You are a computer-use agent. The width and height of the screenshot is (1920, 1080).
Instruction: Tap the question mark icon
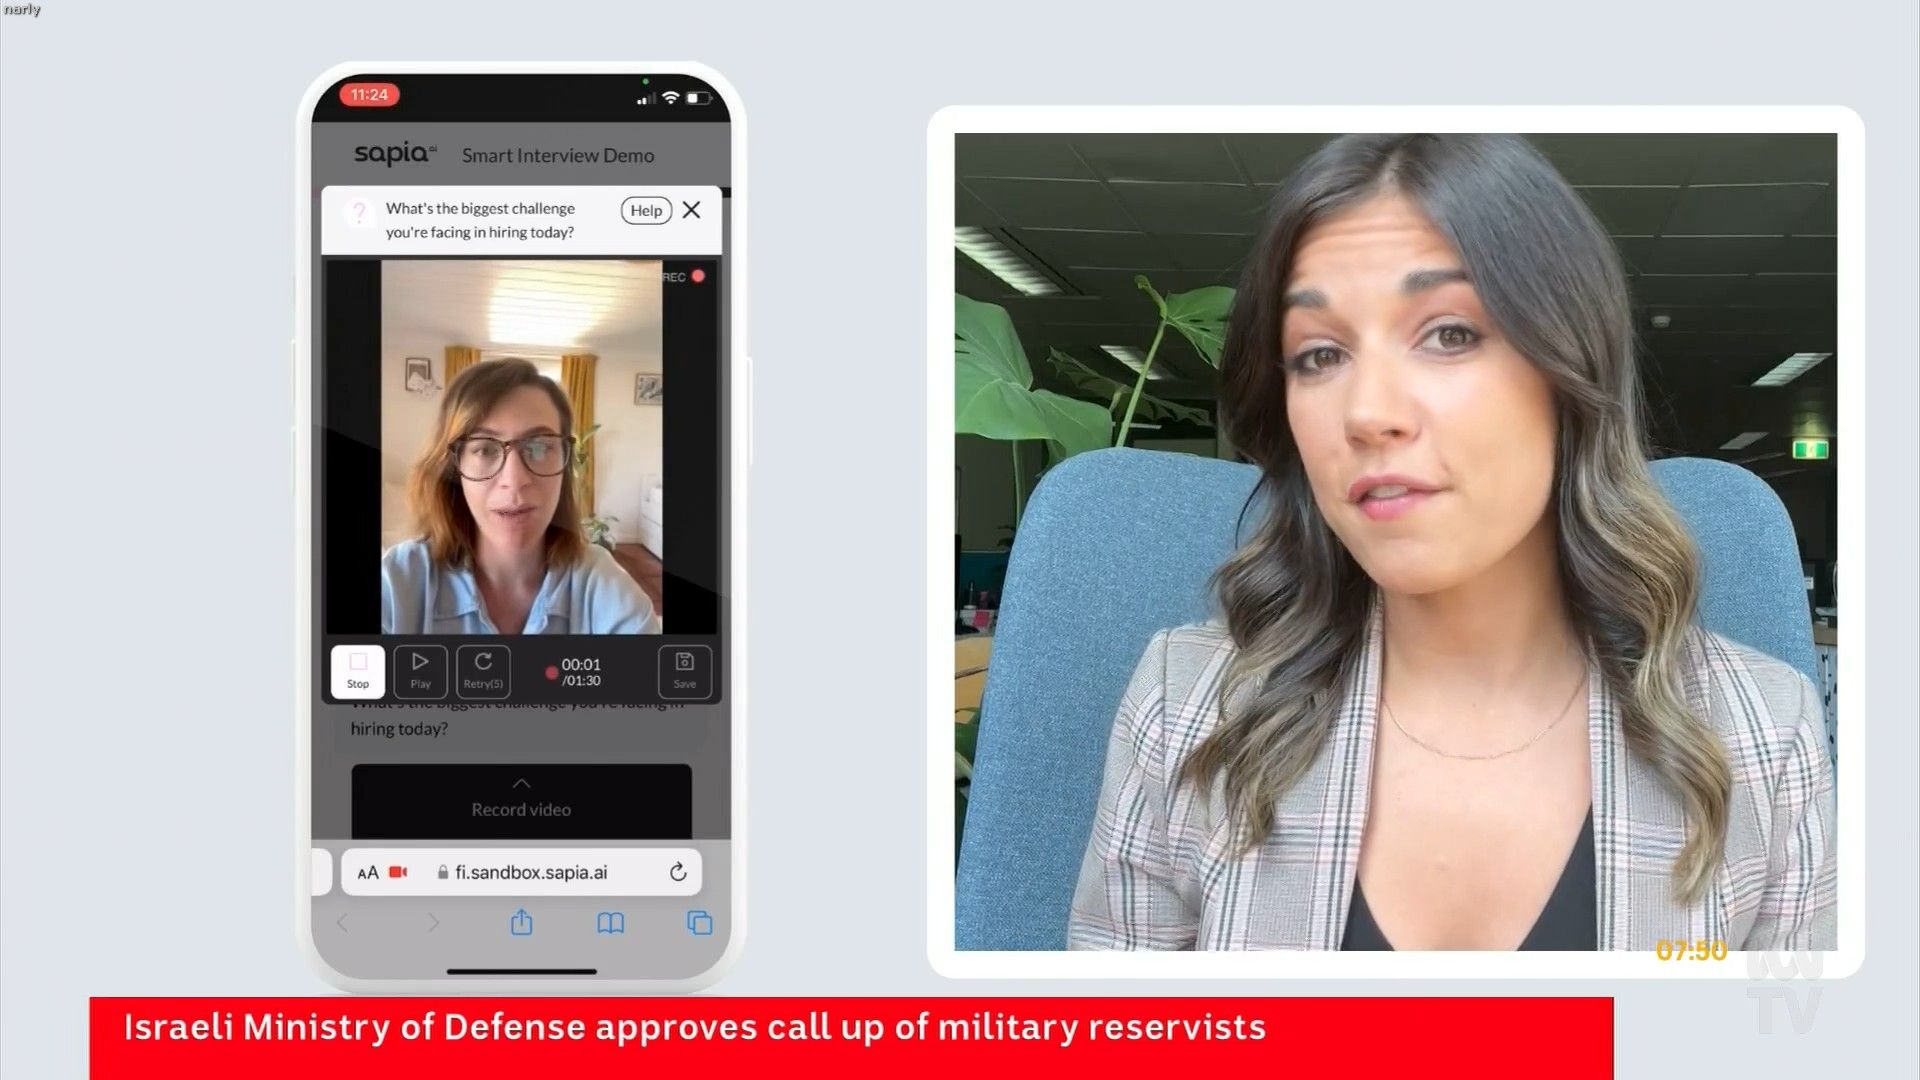point(358,213)
